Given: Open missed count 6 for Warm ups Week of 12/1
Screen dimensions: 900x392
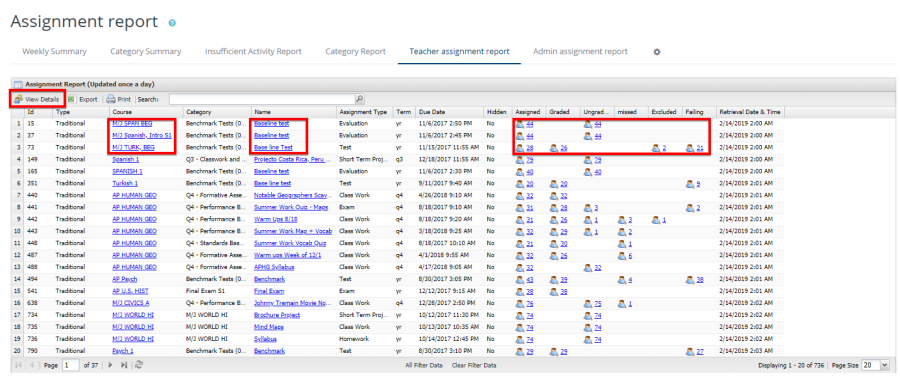Looking at the screenshot, I should point(630,255).
